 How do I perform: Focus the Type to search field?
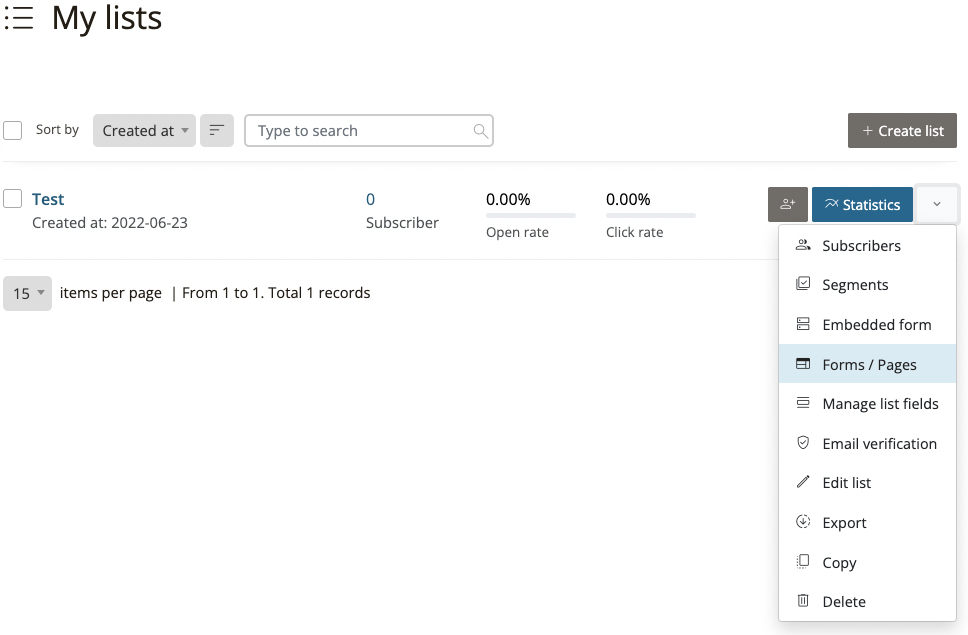click(360, 131)
